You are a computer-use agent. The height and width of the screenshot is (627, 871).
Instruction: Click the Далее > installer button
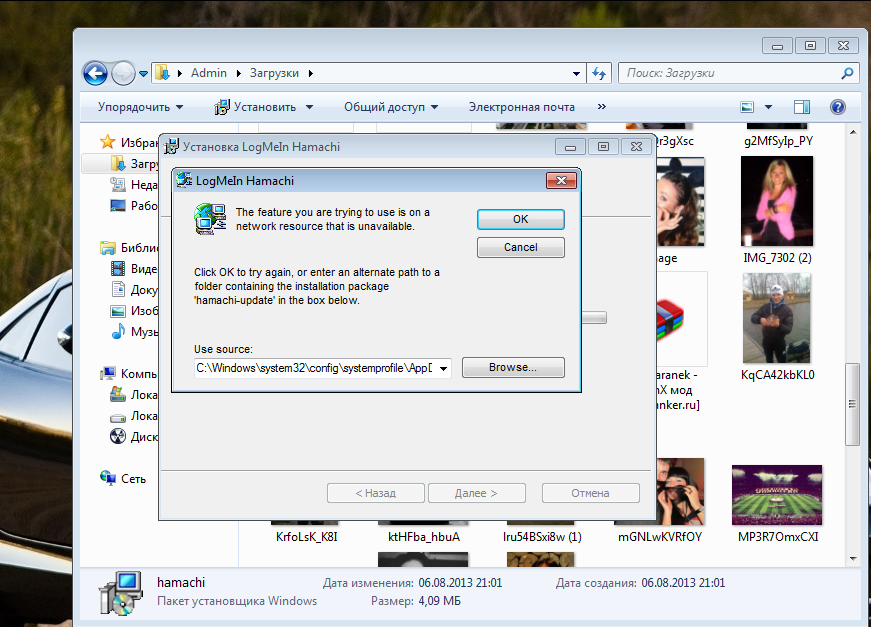[x=476, y=493]
